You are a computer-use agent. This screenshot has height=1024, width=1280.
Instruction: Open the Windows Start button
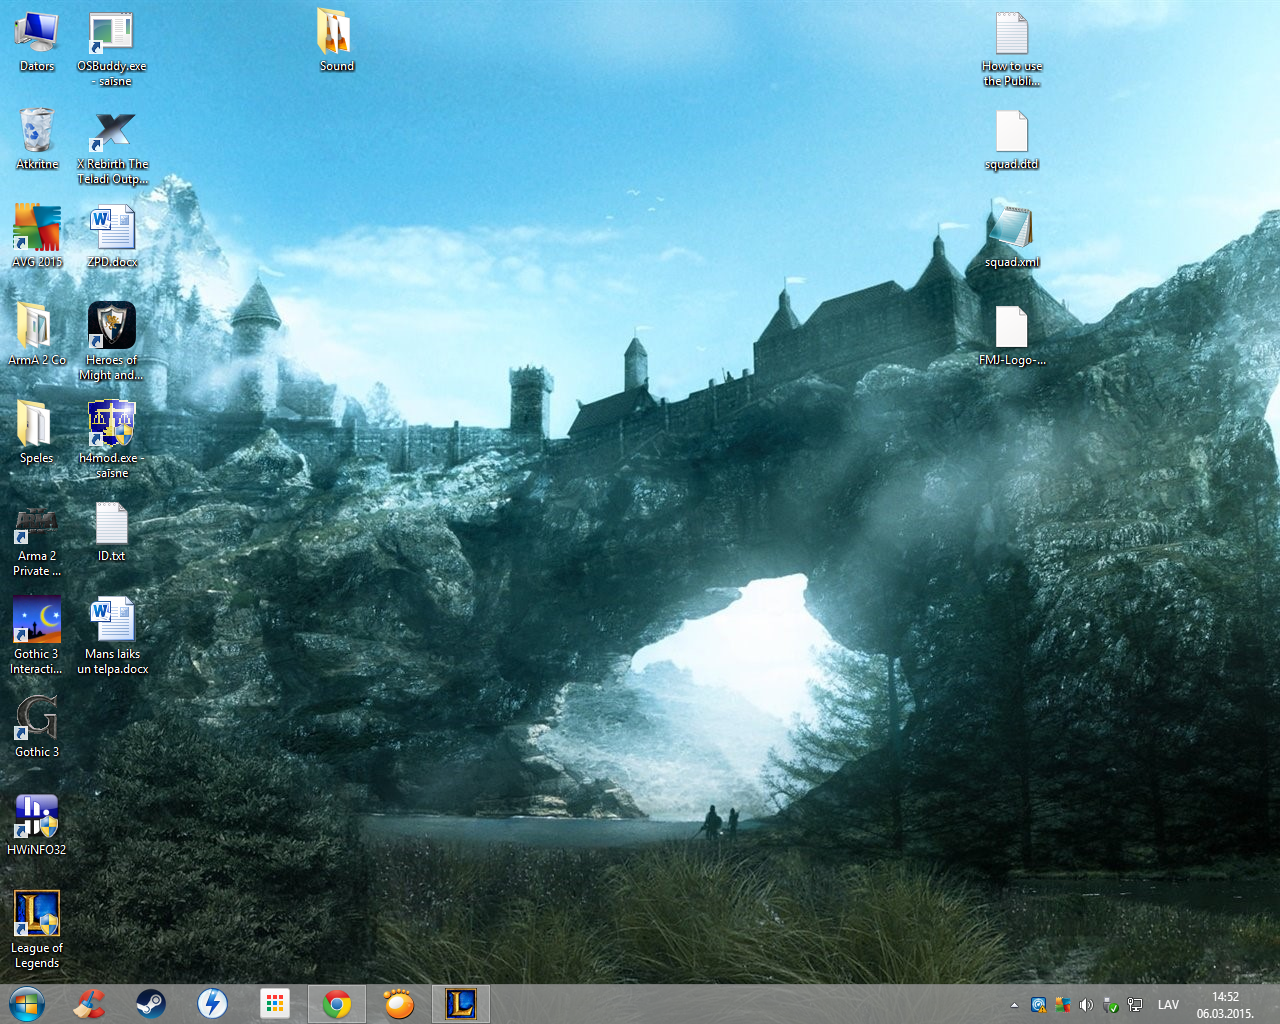[27, 1004]
